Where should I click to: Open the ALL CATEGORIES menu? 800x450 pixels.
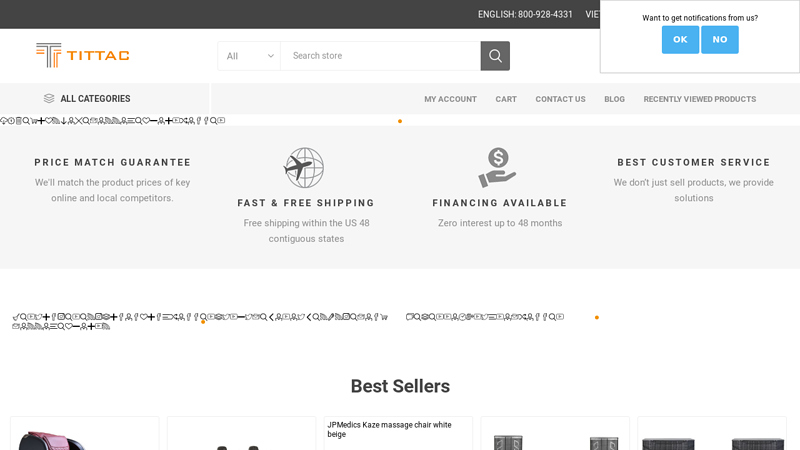point(95,98)
